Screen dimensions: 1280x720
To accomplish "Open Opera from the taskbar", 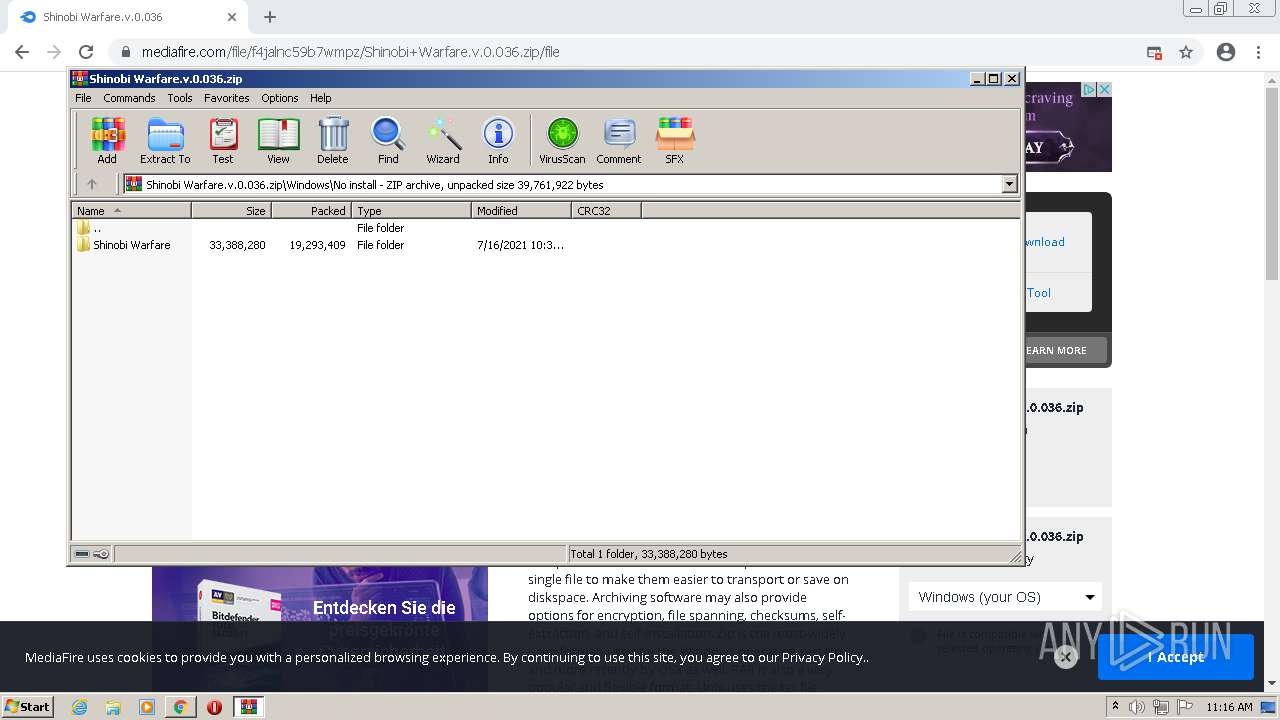I will tap(214, 707).
